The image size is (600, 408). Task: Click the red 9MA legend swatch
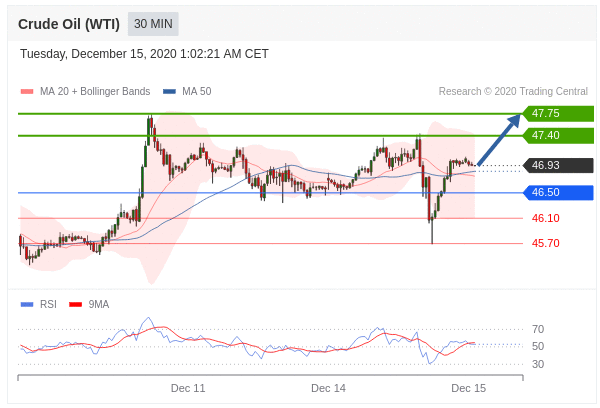(75, 305)
